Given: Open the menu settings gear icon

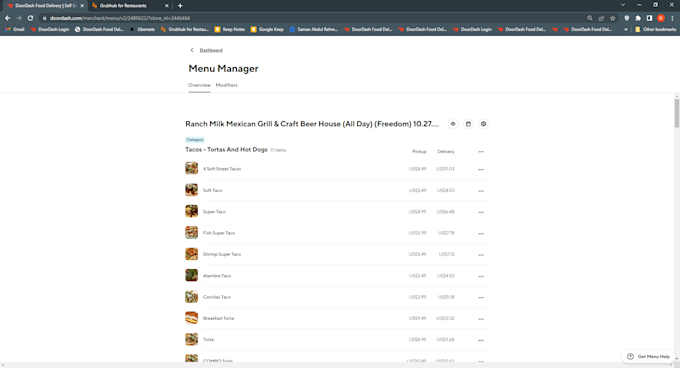Looking at the screenshot, I should (x=484, y=124).
